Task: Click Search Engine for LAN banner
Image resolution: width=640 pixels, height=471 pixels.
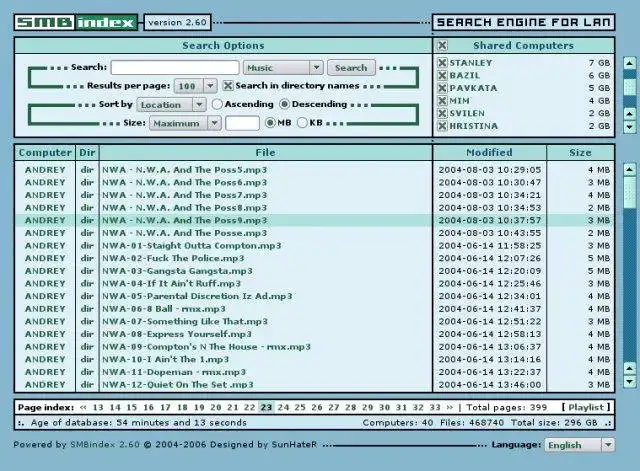Action: point(524,22)
